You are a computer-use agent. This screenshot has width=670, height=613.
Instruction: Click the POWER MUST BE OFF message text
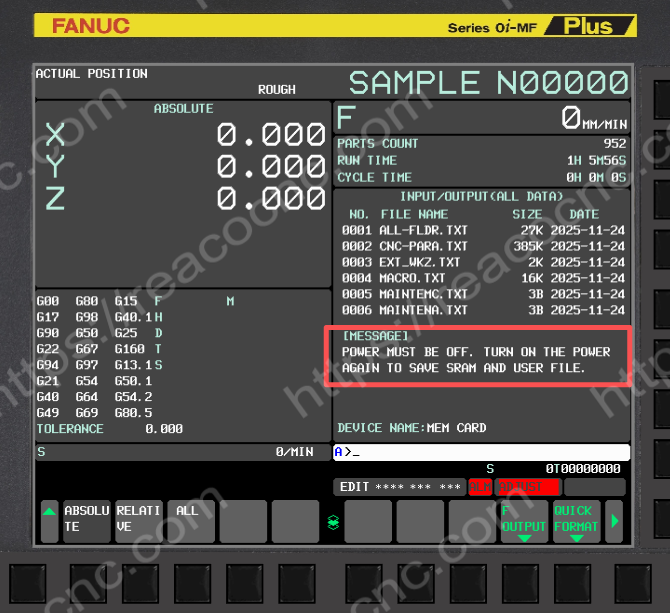tap(476, 360)
